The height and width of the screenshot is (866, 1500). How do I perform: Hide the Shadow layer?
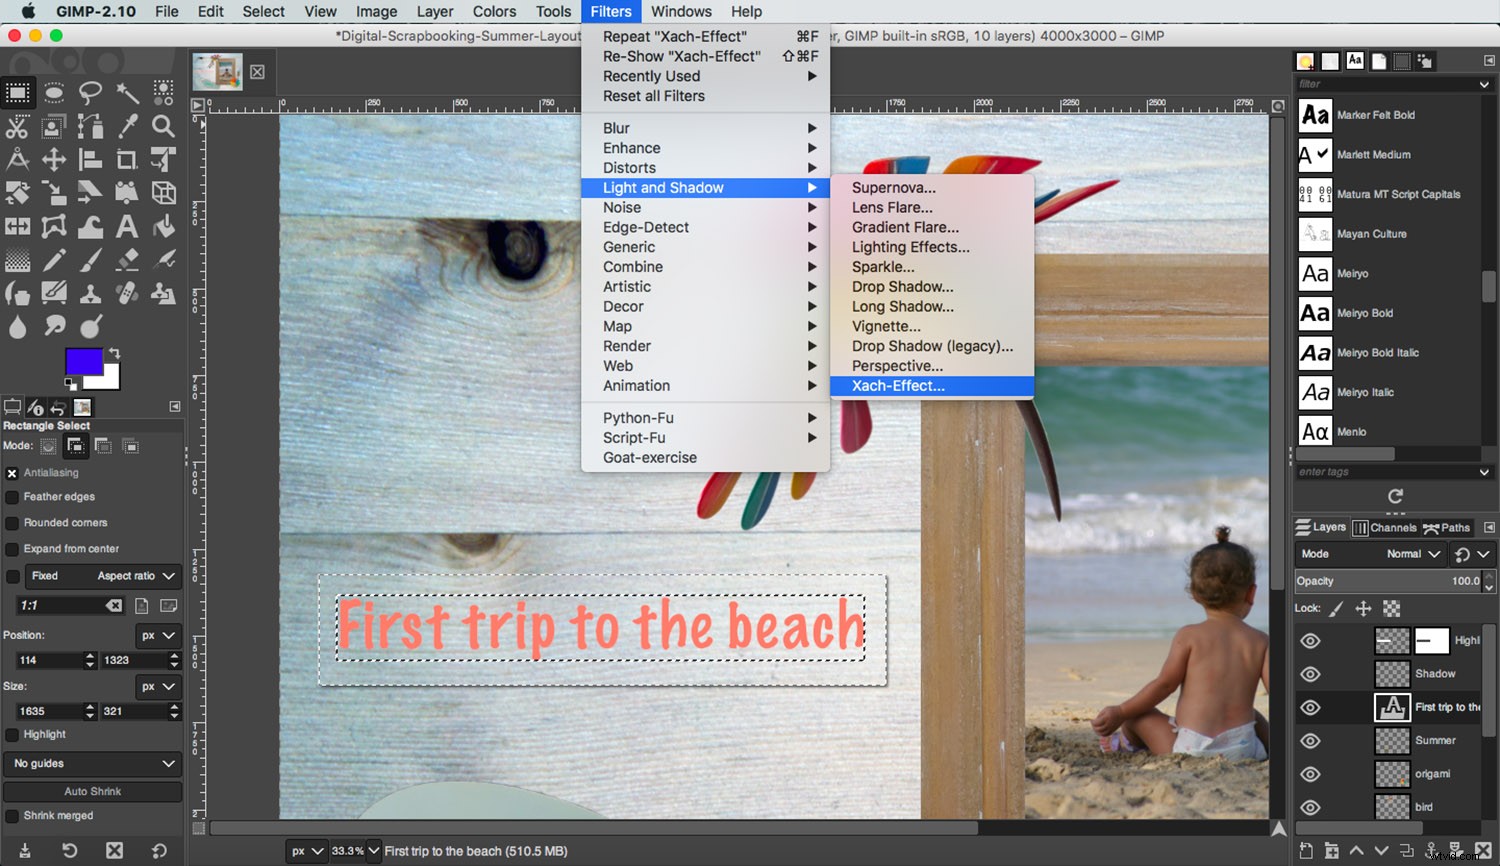click(1310, 673)
